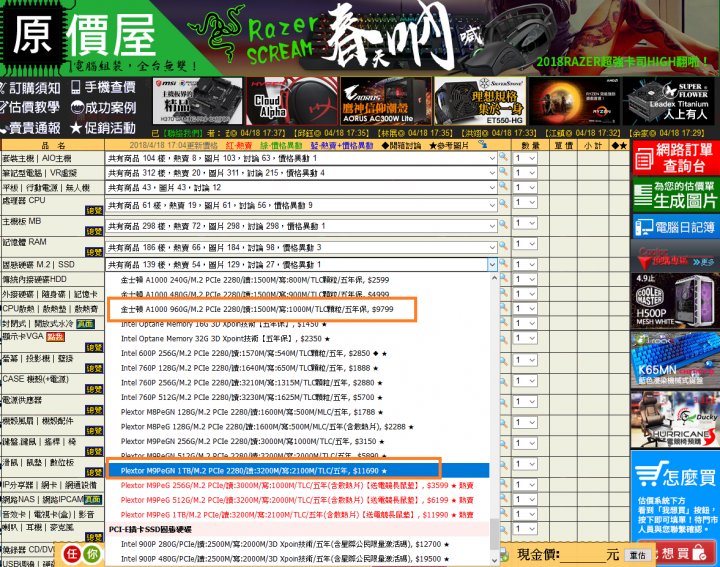The image size is (720, 567).
Task: Open the 筆記型電腦 product dropdown
Action: (301, 173)
